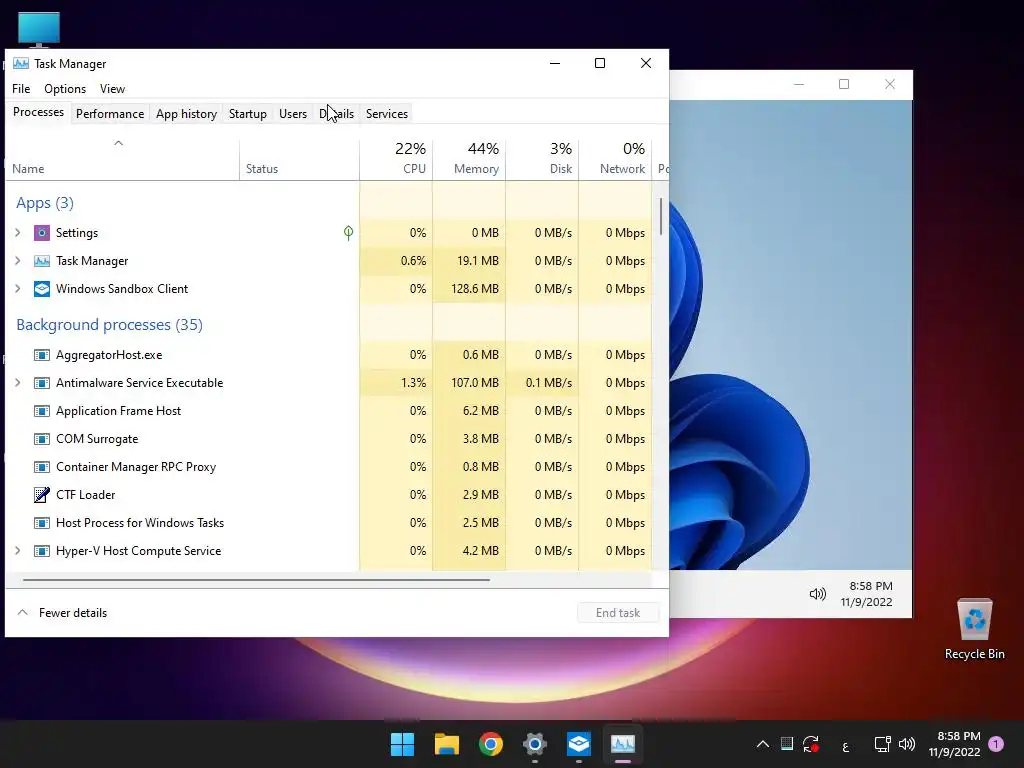1024x768 pixels.
Task: Click the Hyper-V Host Compute Service icon
Action: click(x=42, y=551)
